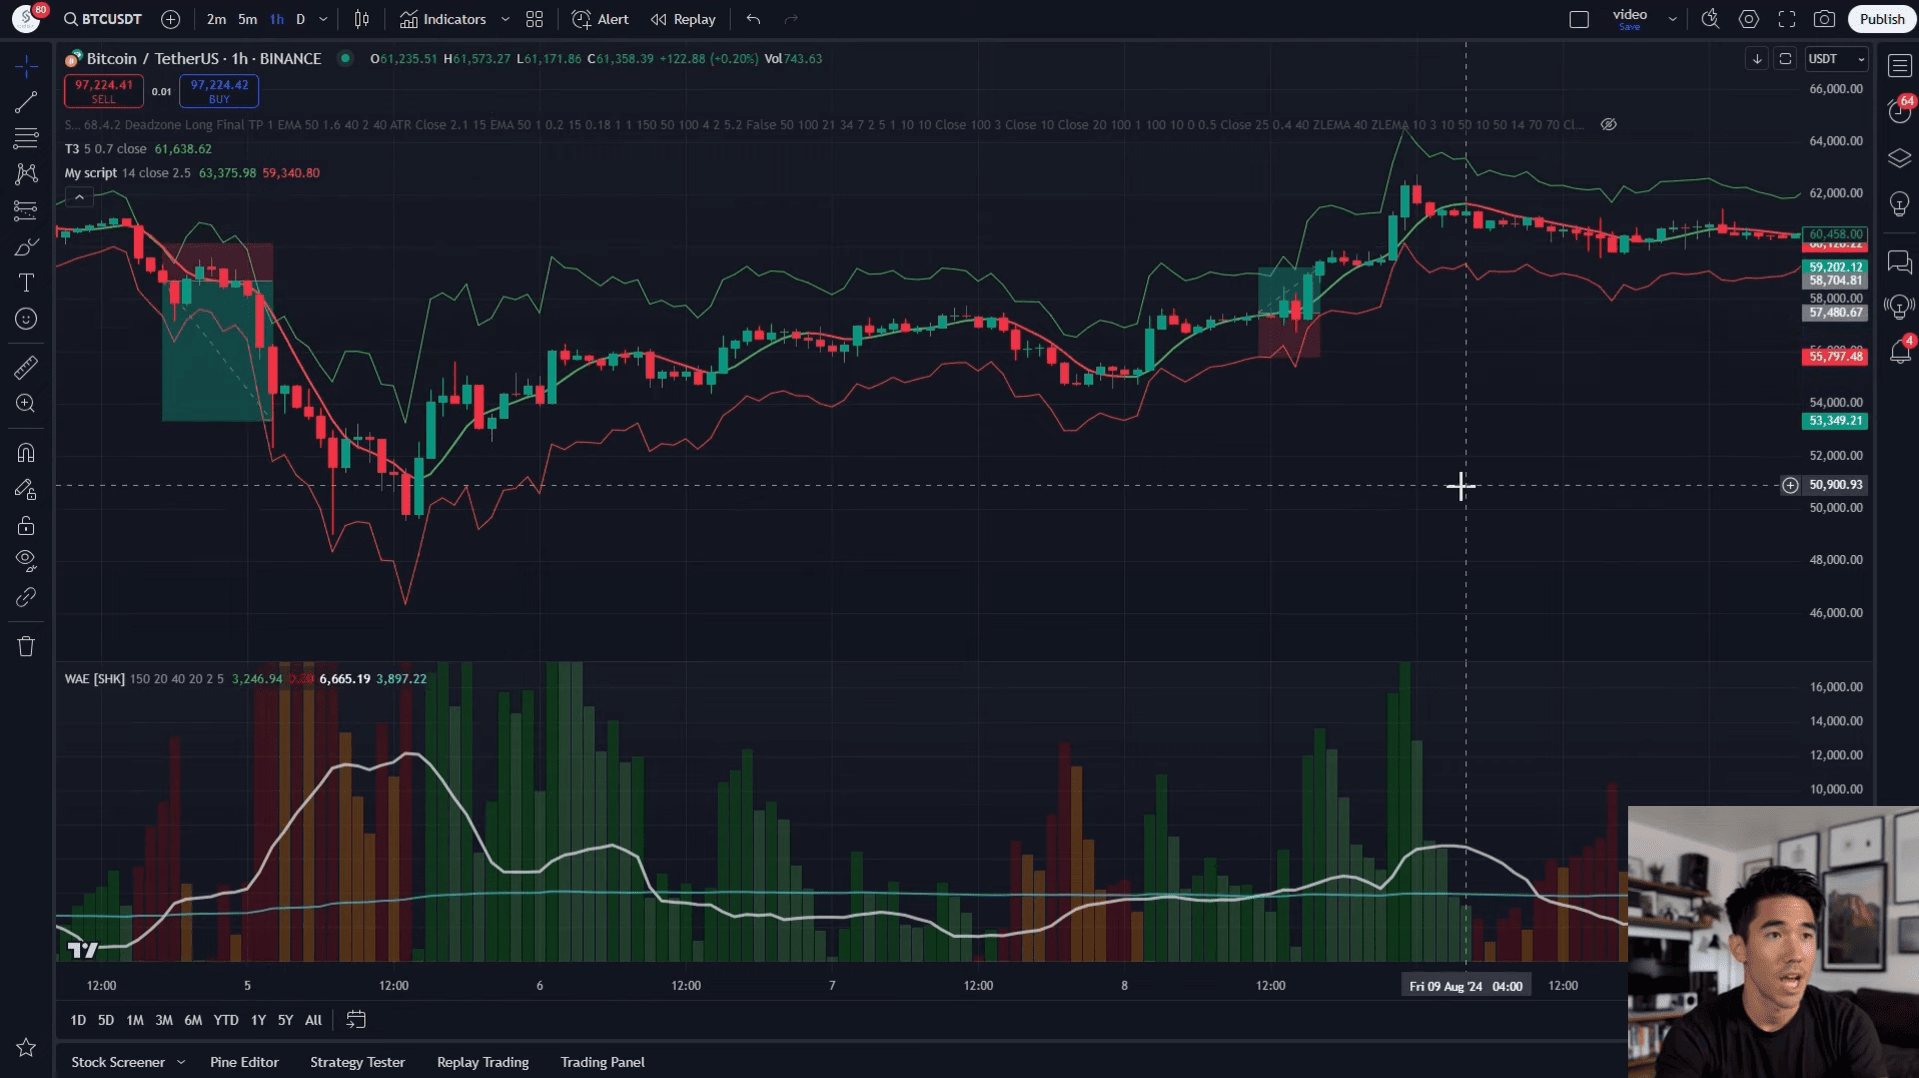Open the go to date calendar
This screenshot has height=1078, width=1919.
pos(356,1020)
